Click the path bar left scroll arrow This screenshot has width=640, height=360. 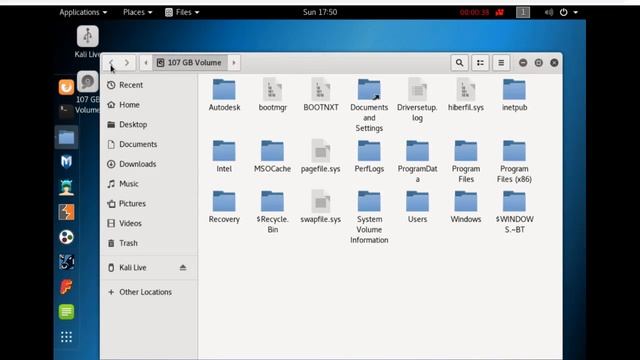tap(146, 63)
